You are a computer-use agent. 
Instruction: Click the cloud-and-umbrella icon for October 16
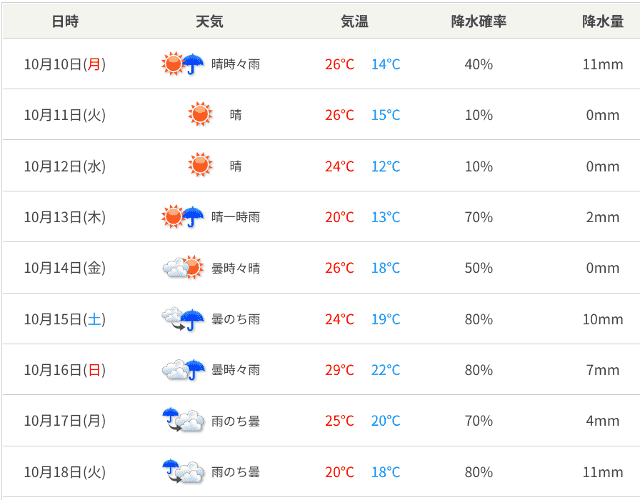pyautogui.click(x=183, y=370)
